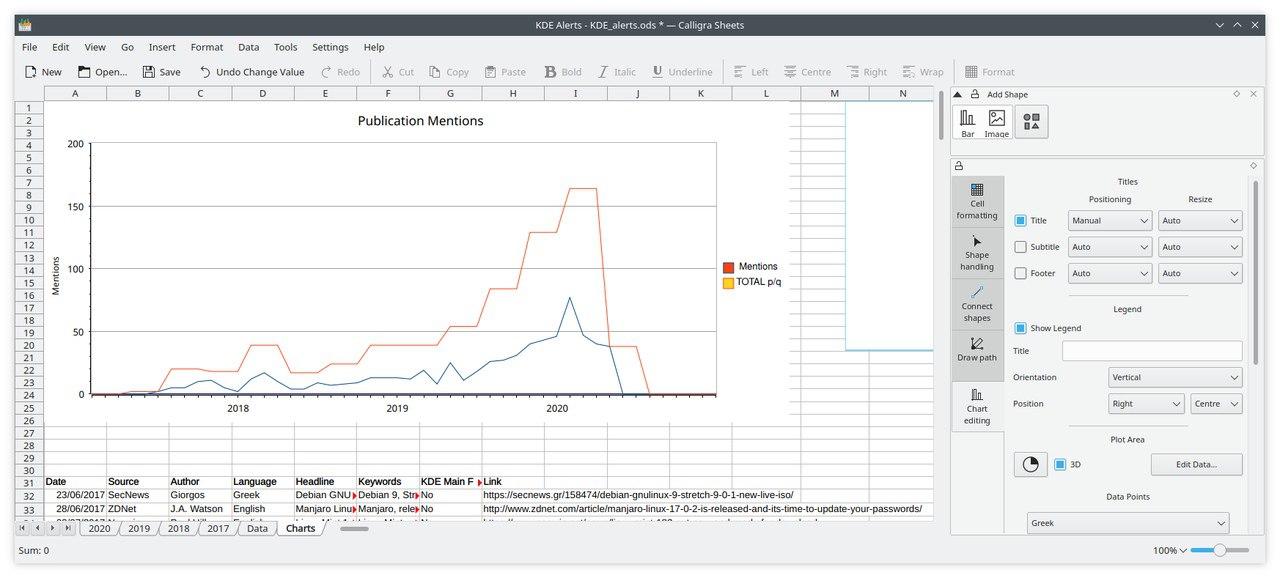Image resolution: width=1280 pixels, height=578 pixels.
Task: Click the Redo toolbar button
Action: [x=340, y=72]
